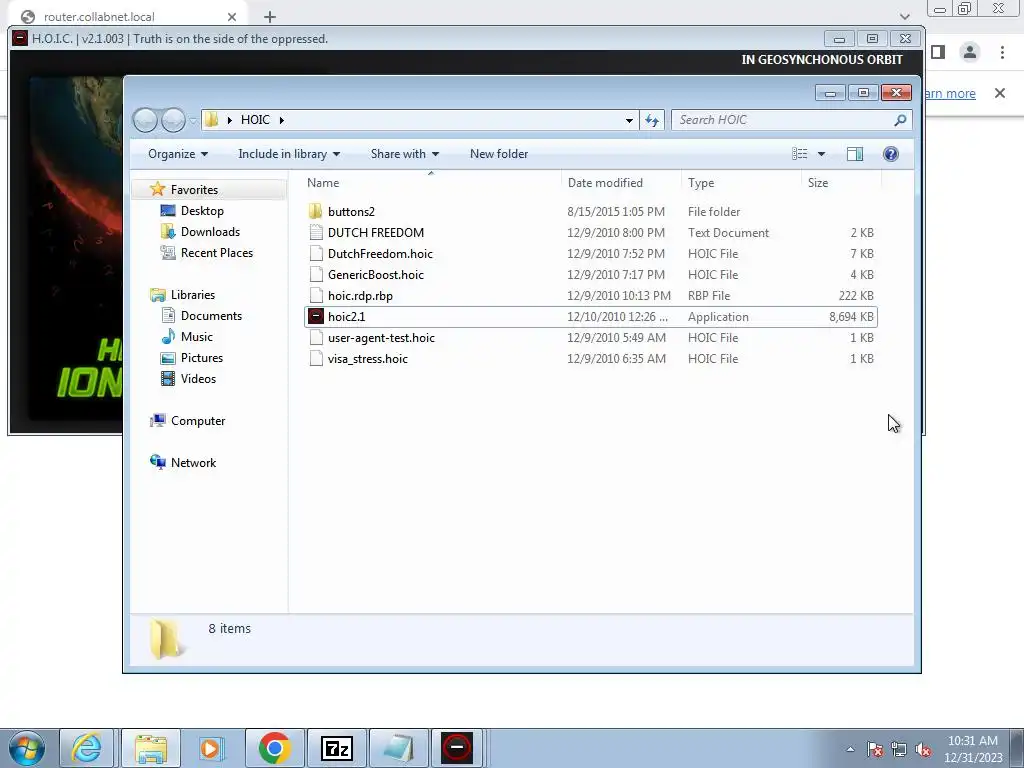Click the change view icon
1024x768 pixels.
799,153
